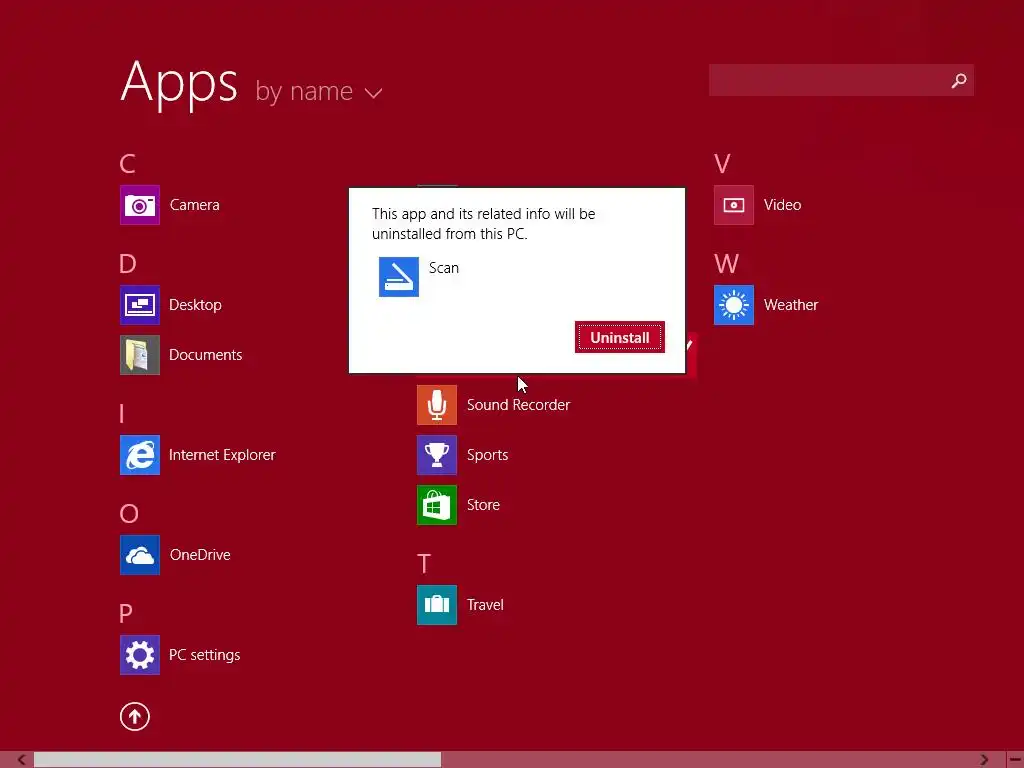1024x768 pixels.
Task: Confirm with the Uninstall button
Action: (x=620, y=337)
